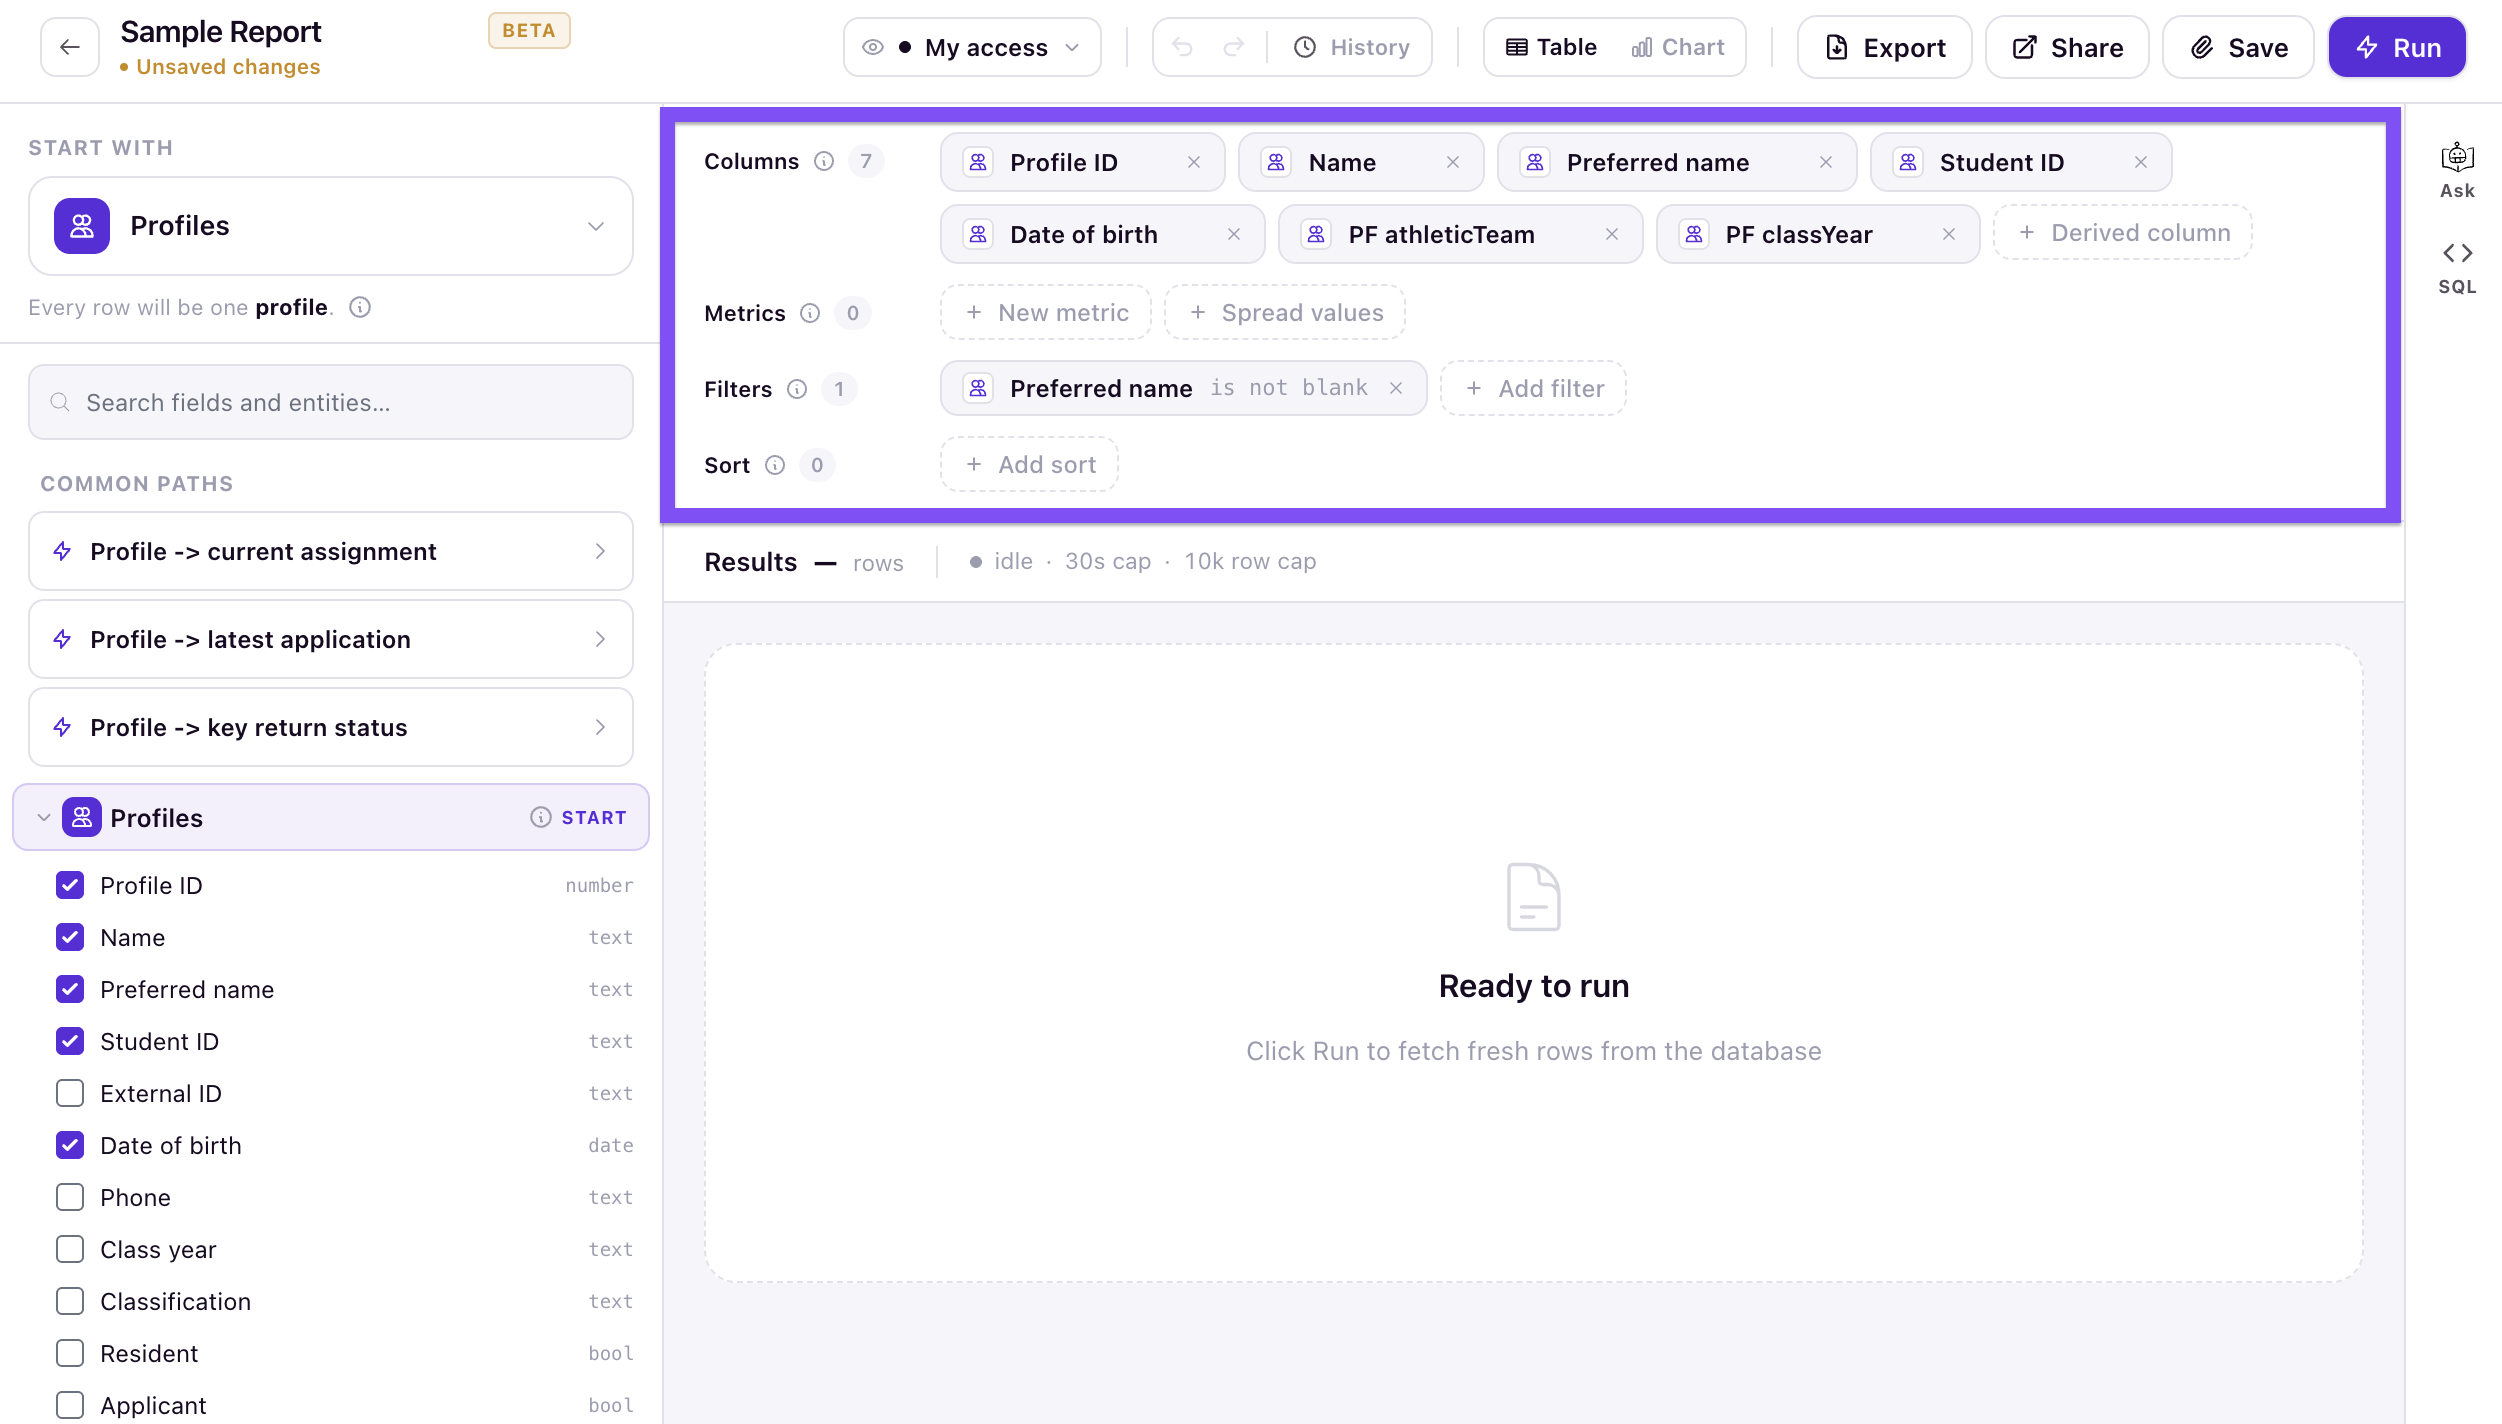
Task: Click the Add filter button
Action: [1533, 388]
